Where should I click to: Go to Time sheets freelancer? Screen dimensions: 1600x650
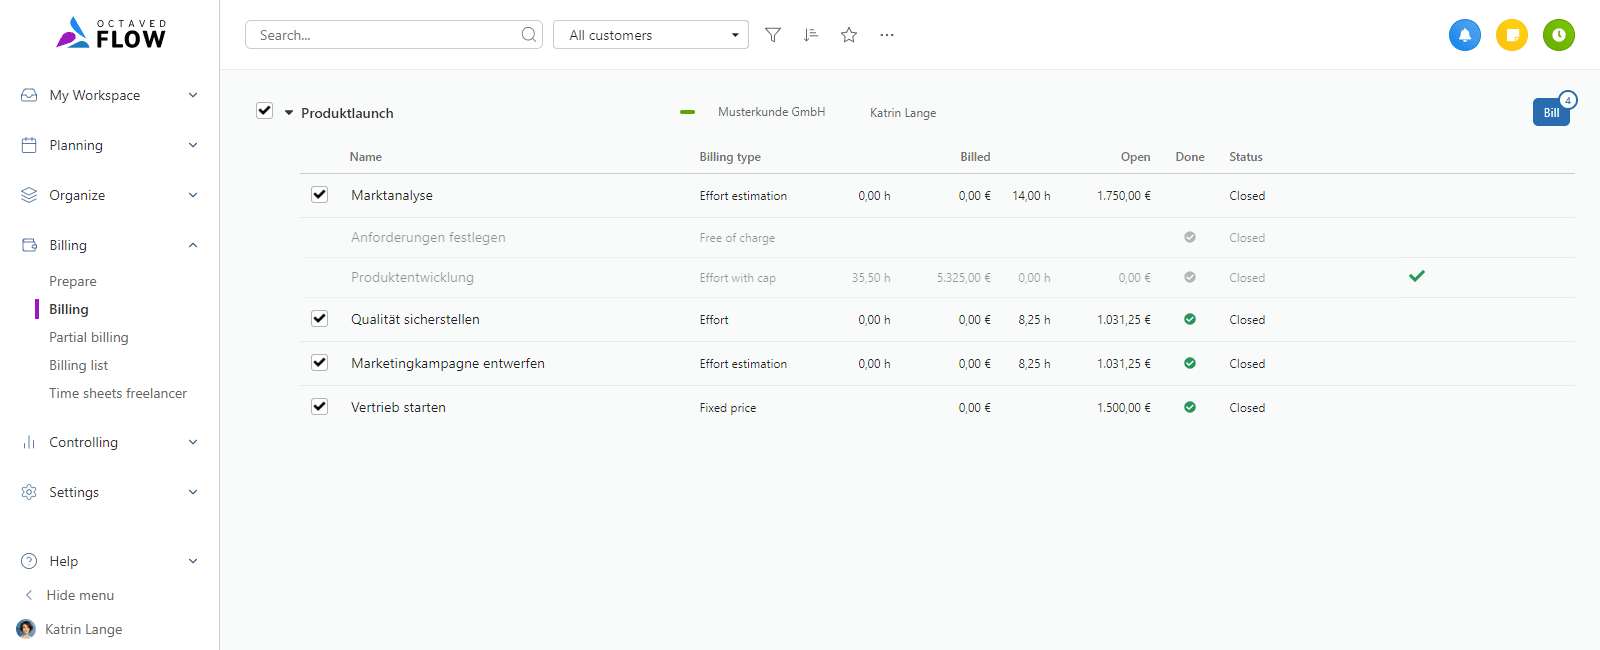tap(118, 393)
